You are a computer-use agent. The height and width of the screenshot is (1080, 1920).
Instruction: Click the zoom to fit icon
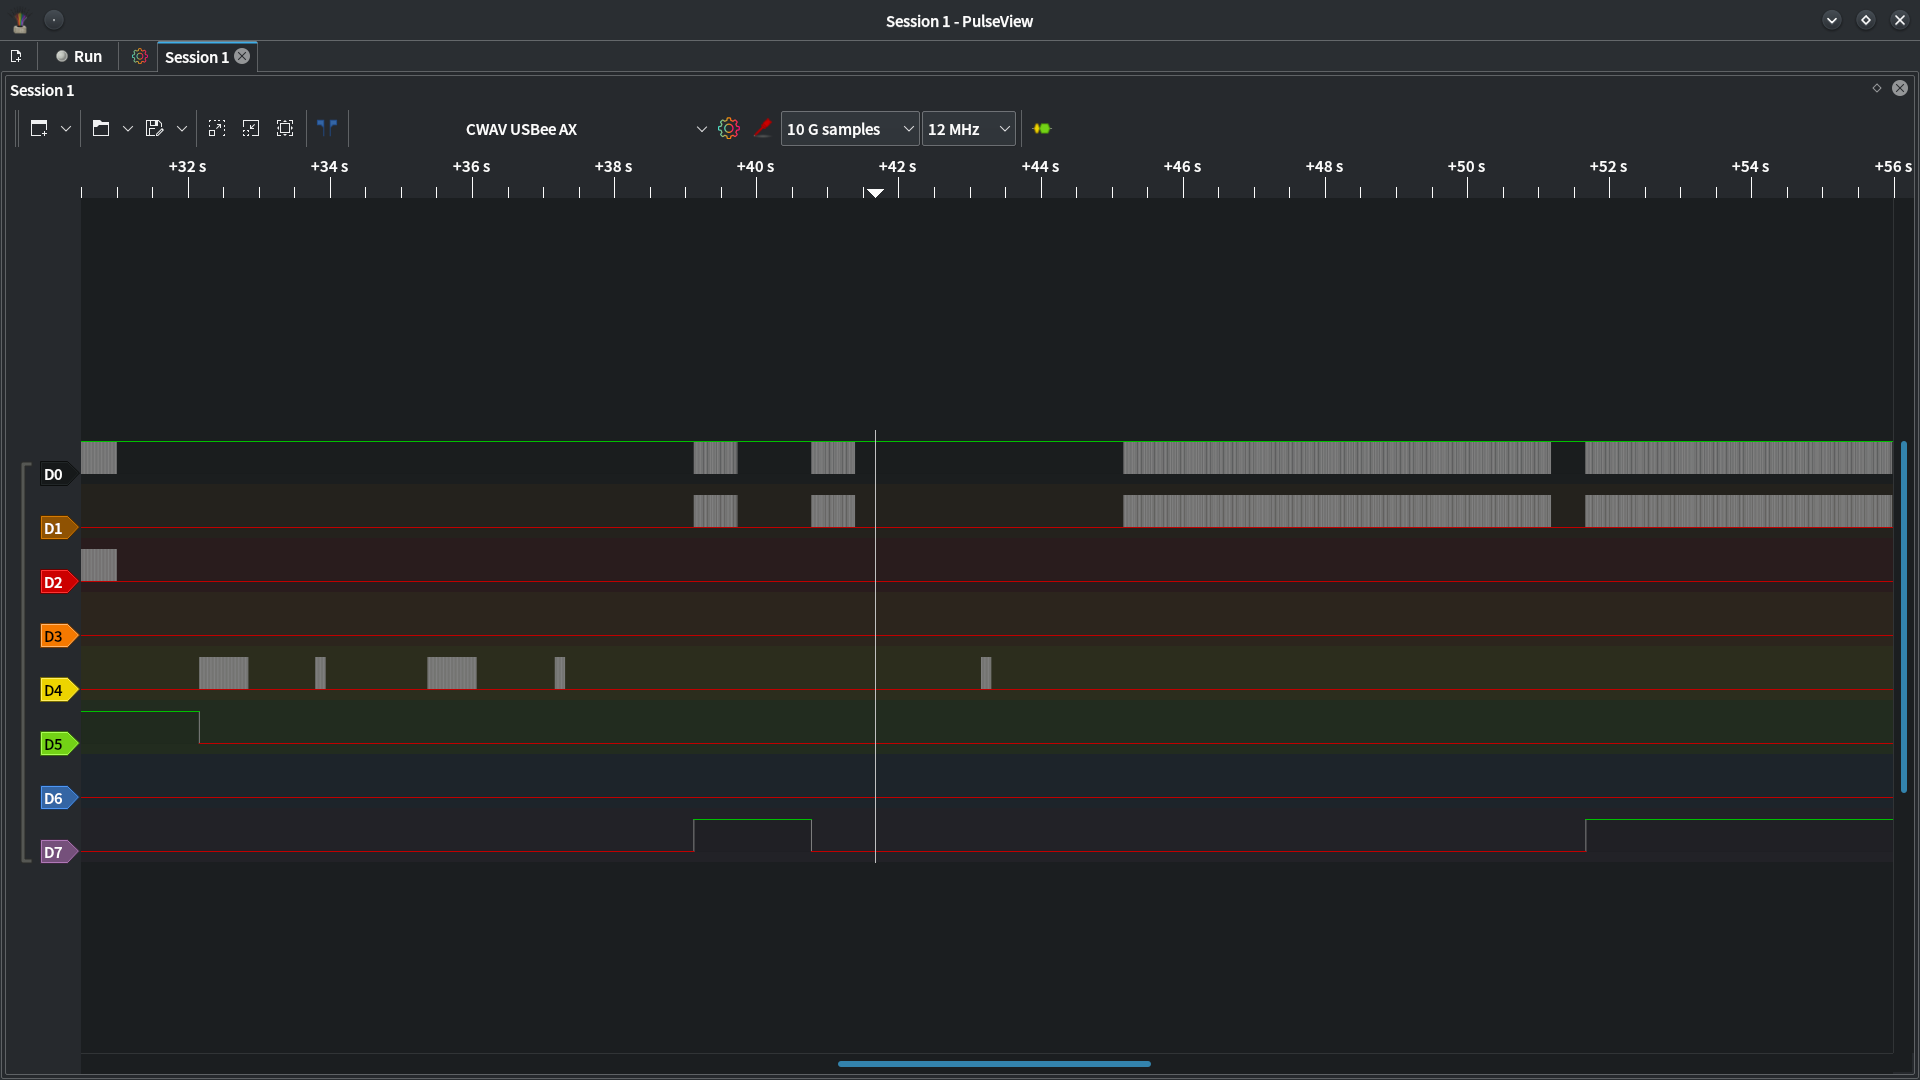[285, 129]
